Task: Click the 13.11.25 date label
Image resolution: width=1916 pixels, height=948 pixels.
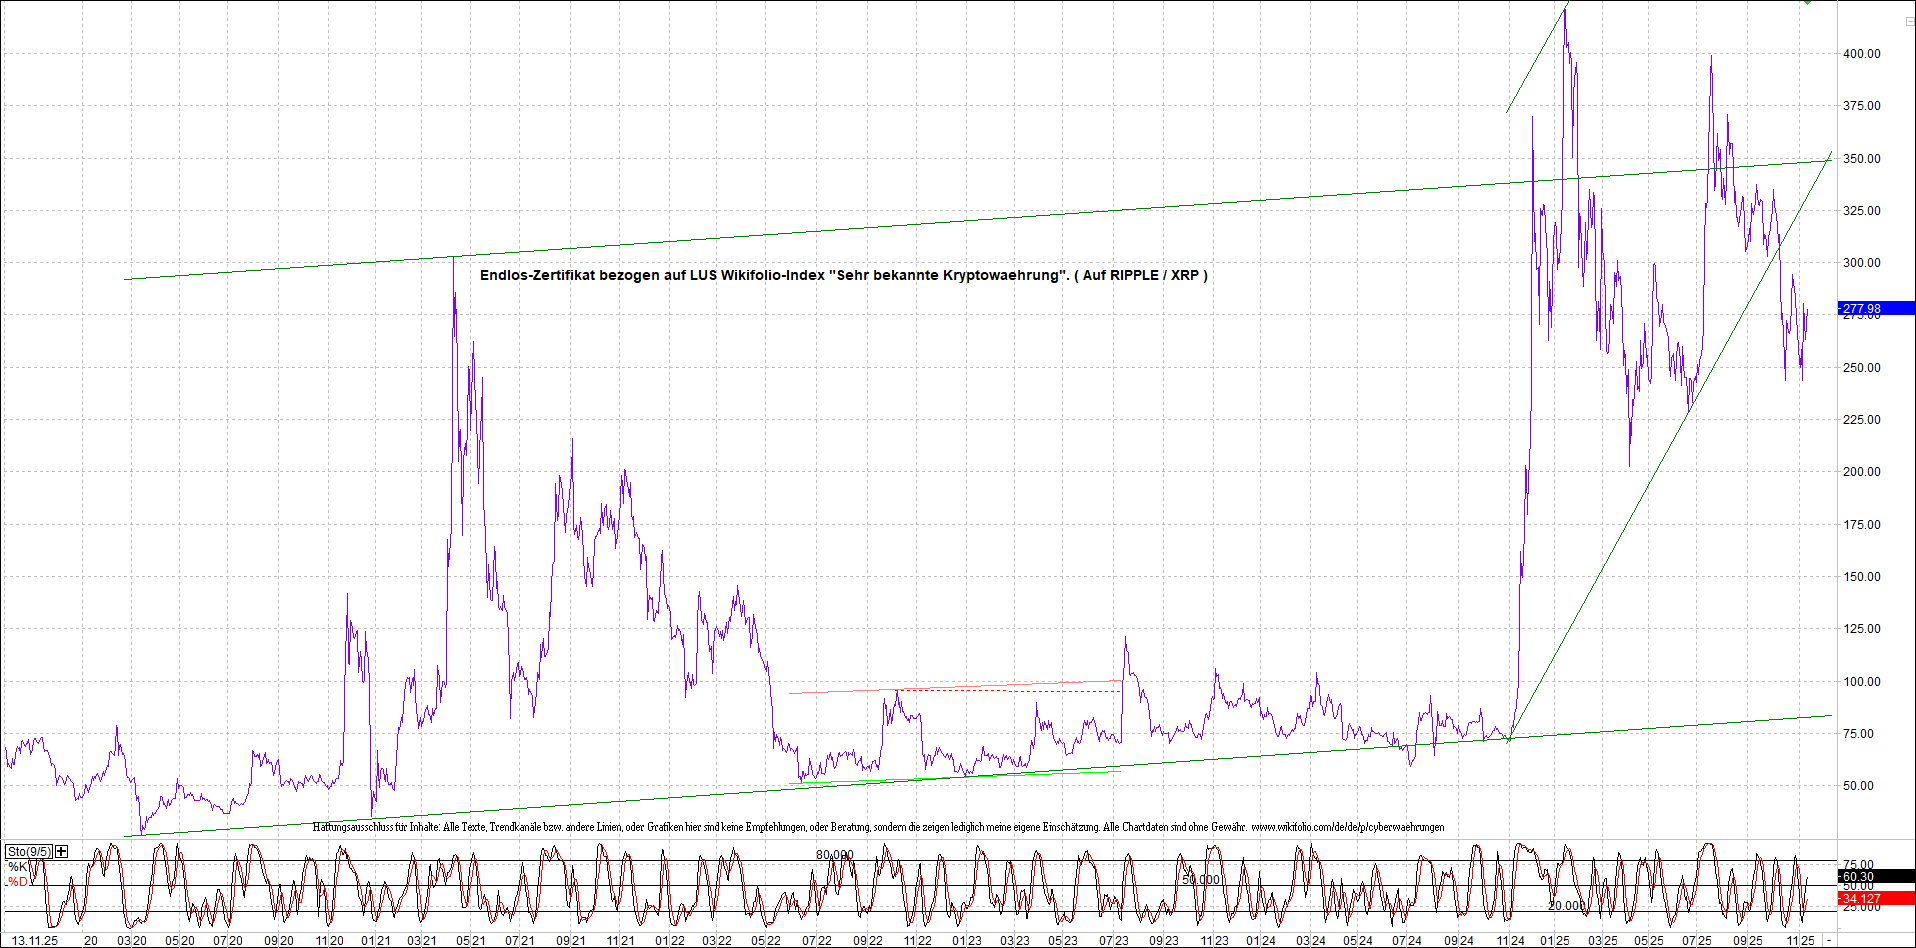Action: (34, 940)
